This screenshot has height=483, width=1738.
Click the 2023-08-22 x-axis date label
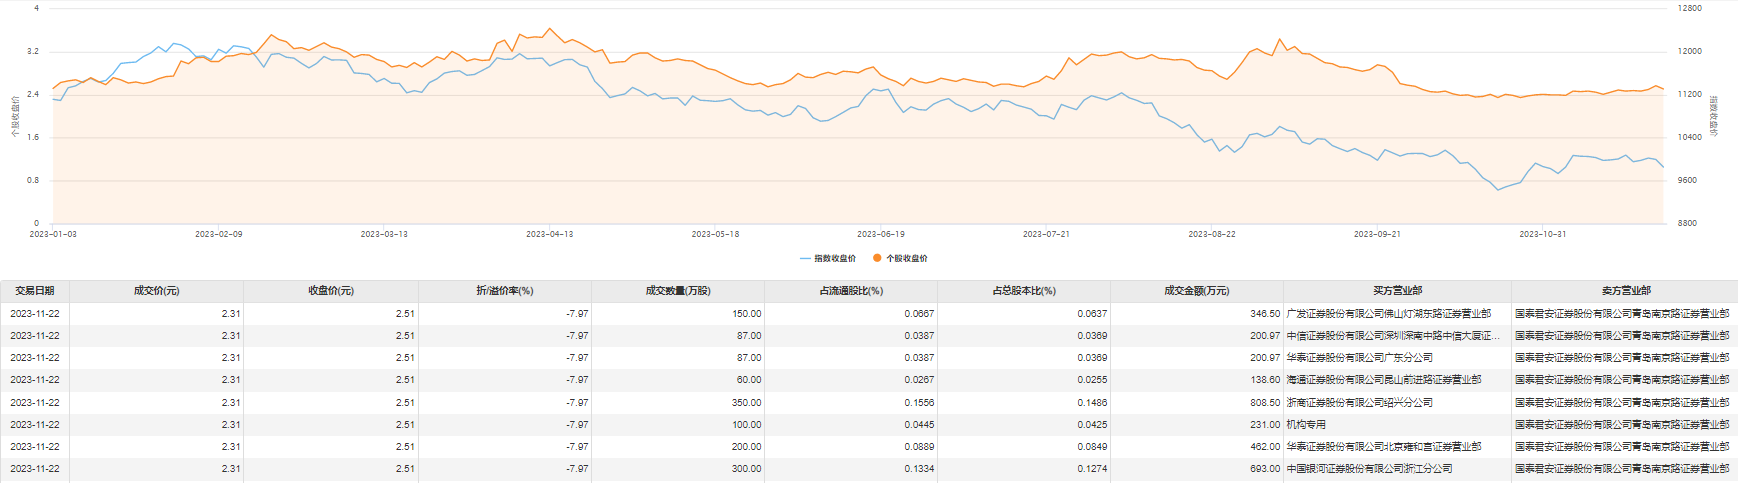[x=1212, y=234]
